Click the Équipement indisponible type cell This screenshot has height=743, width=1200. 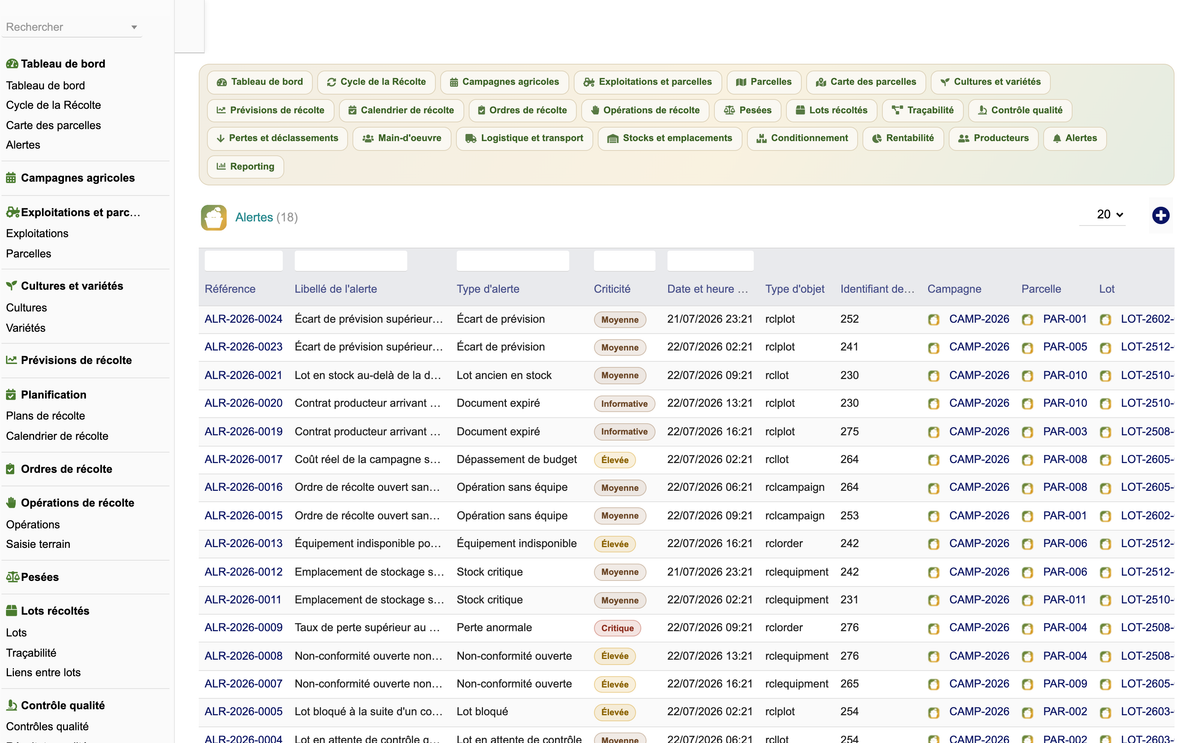click(517, 544)
